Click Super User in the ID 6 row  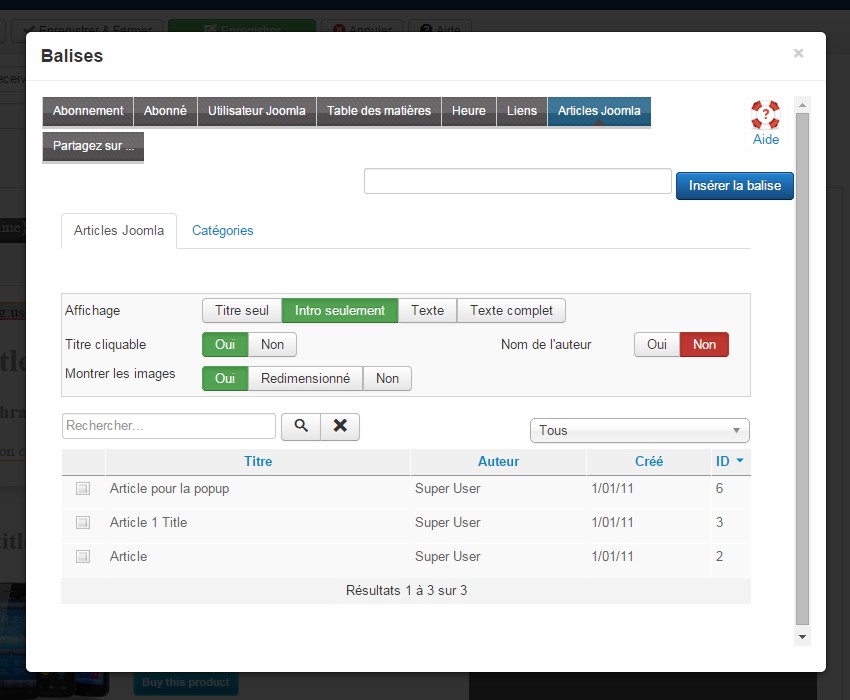[x=447, y=489]
